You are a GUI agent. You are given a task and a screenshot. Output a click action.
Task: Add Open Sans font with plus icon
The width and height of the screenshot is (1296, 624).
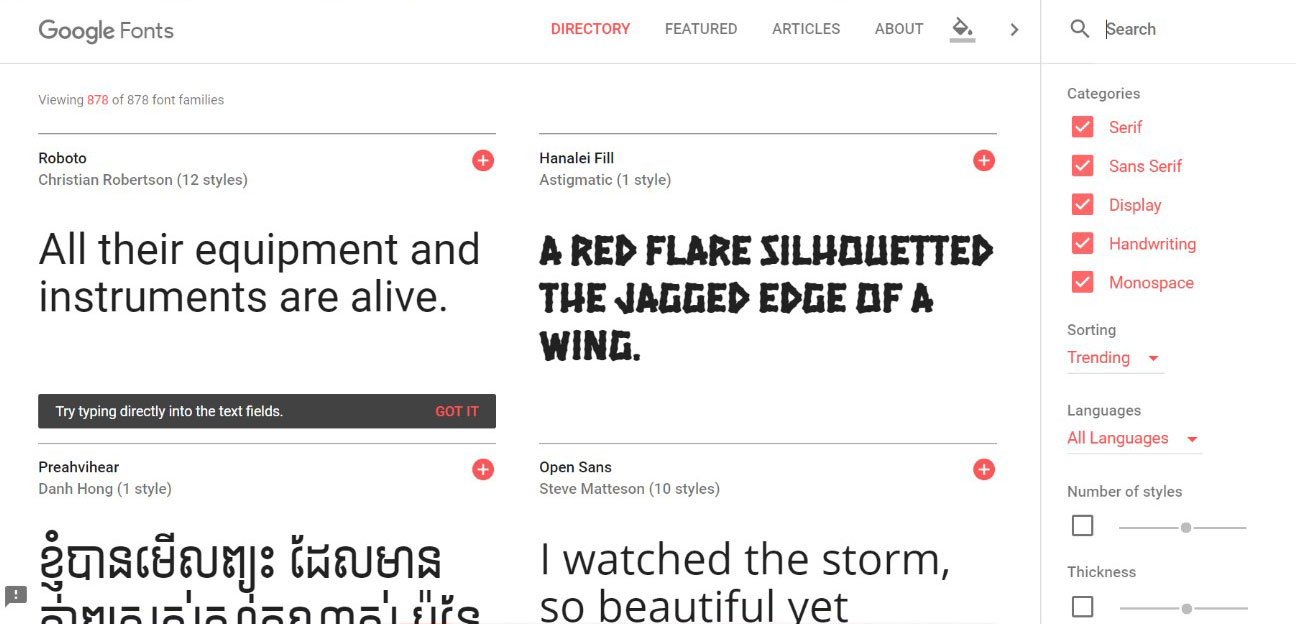[x=984, y=469]
